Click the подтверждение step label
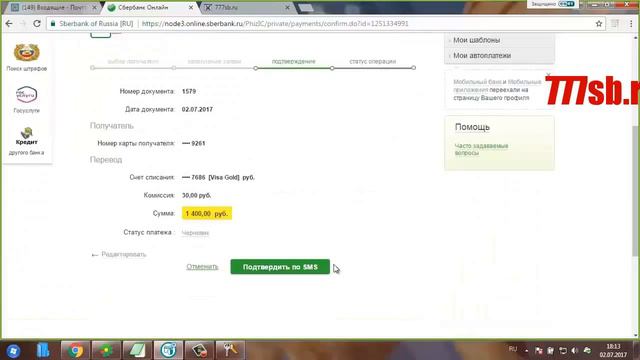The image size is (640, 360). point(293,61)
